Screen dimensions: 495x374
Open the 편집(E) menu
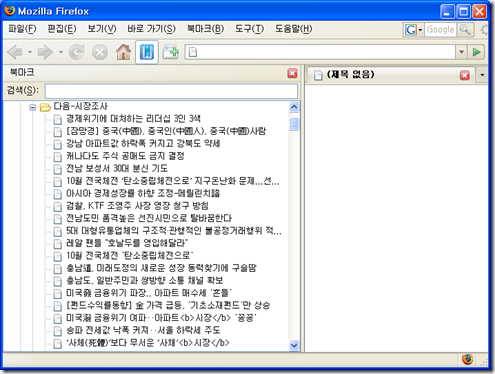coord(62,29)
